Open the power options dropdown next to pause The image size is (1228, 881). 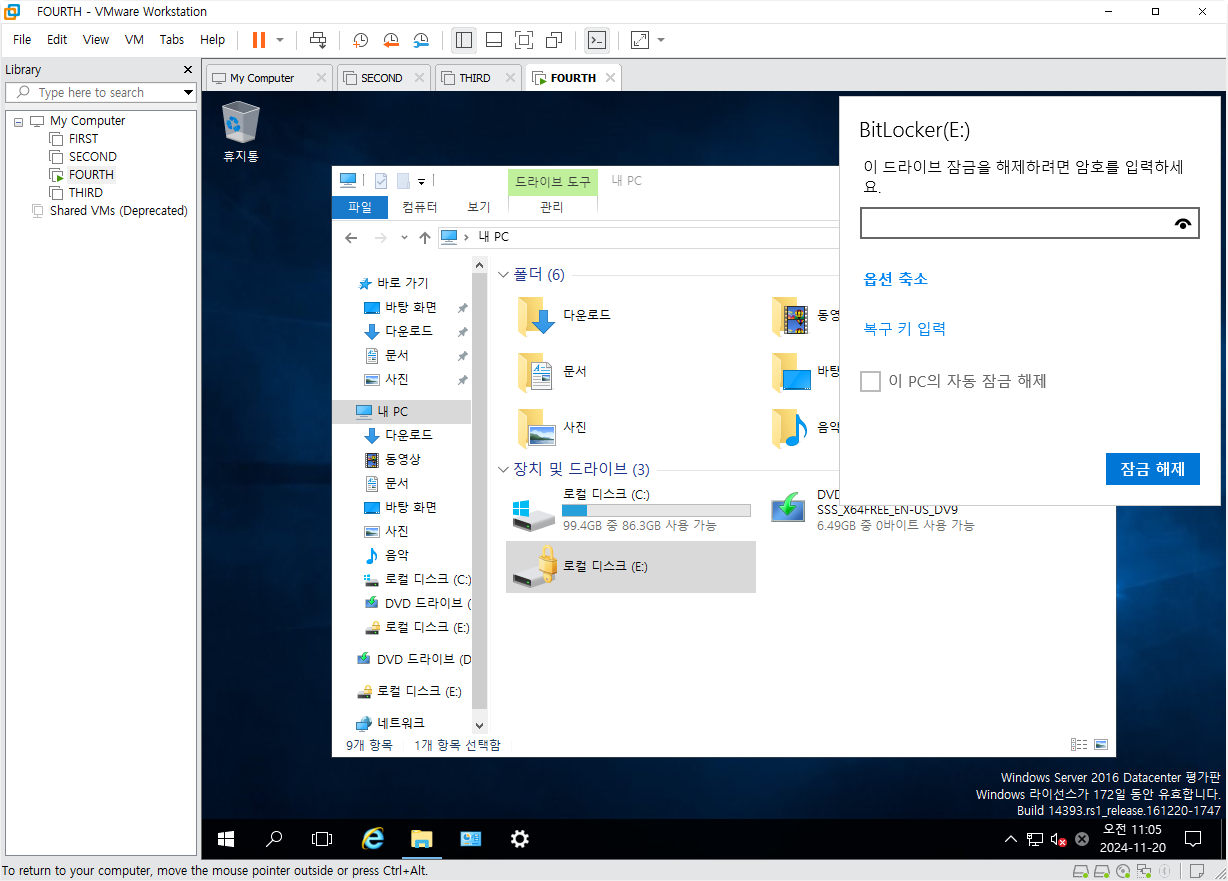[280, 40]
